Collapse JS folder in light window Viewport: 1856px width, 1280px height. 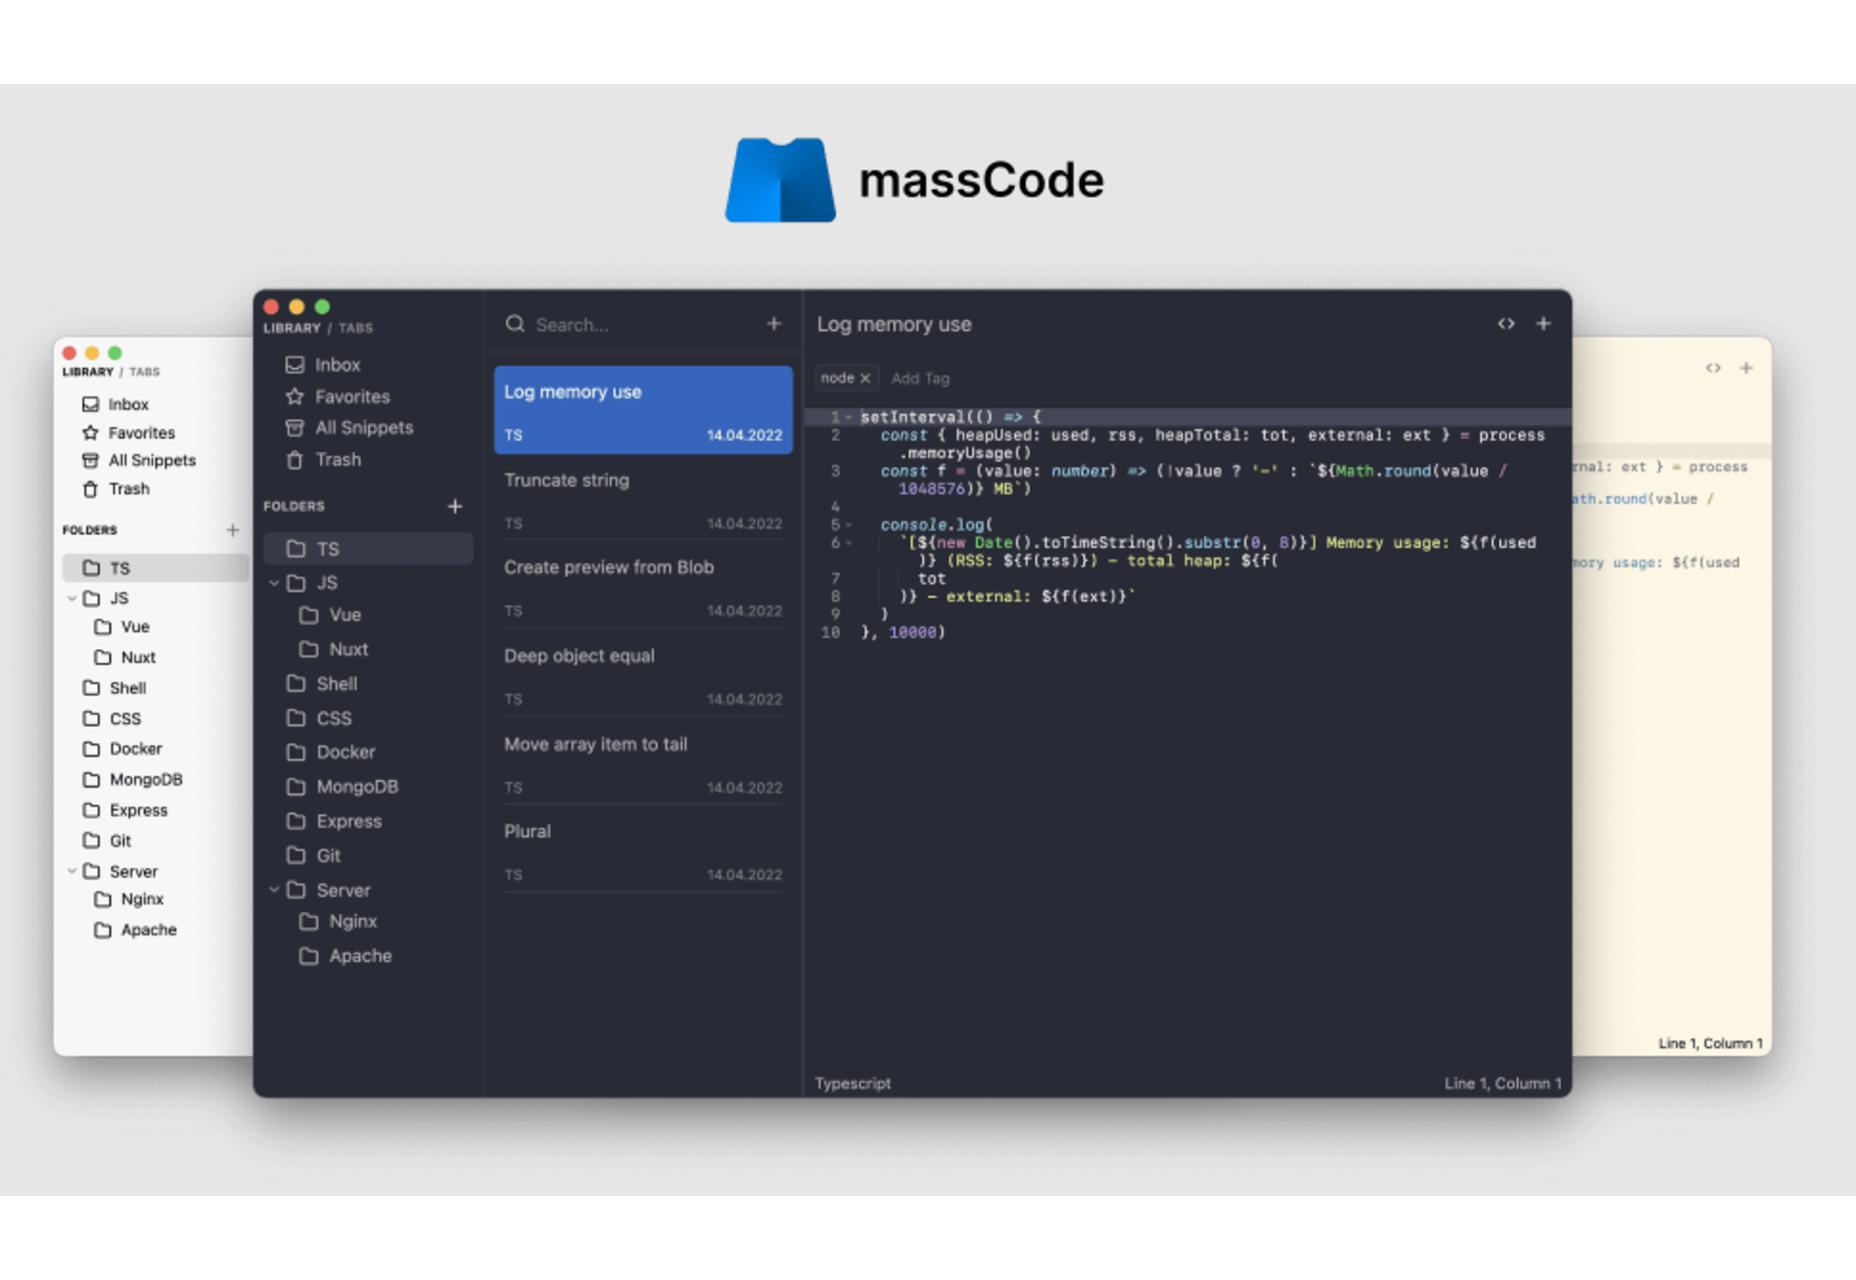click(x=72, y=598)
